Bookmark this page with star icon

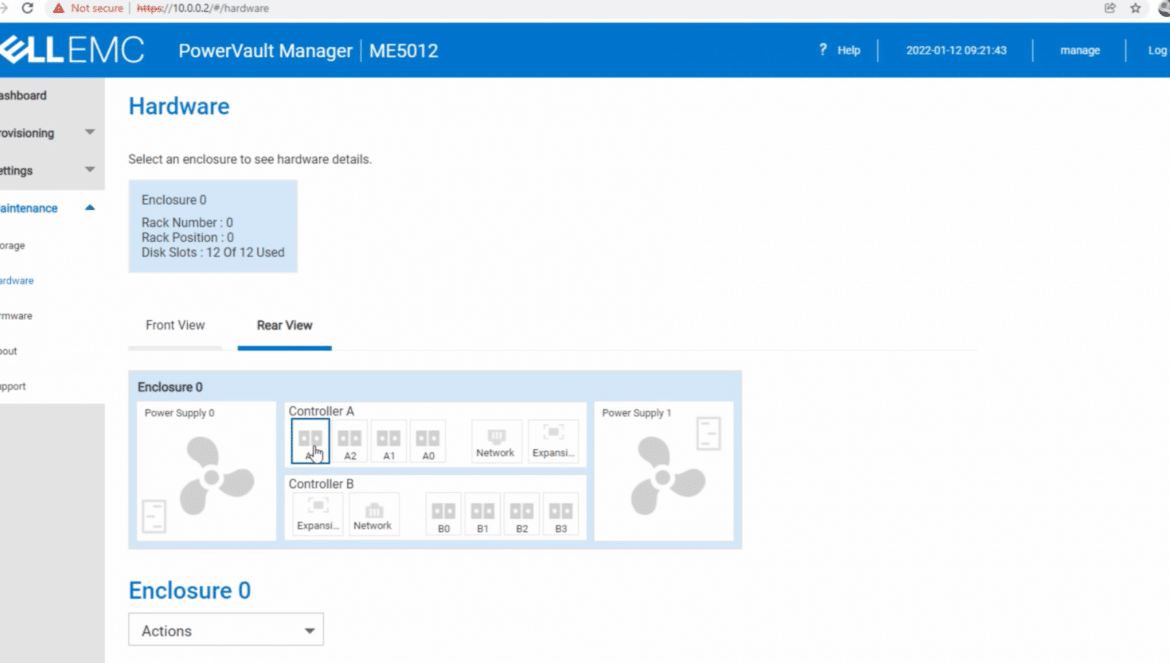1136,8
